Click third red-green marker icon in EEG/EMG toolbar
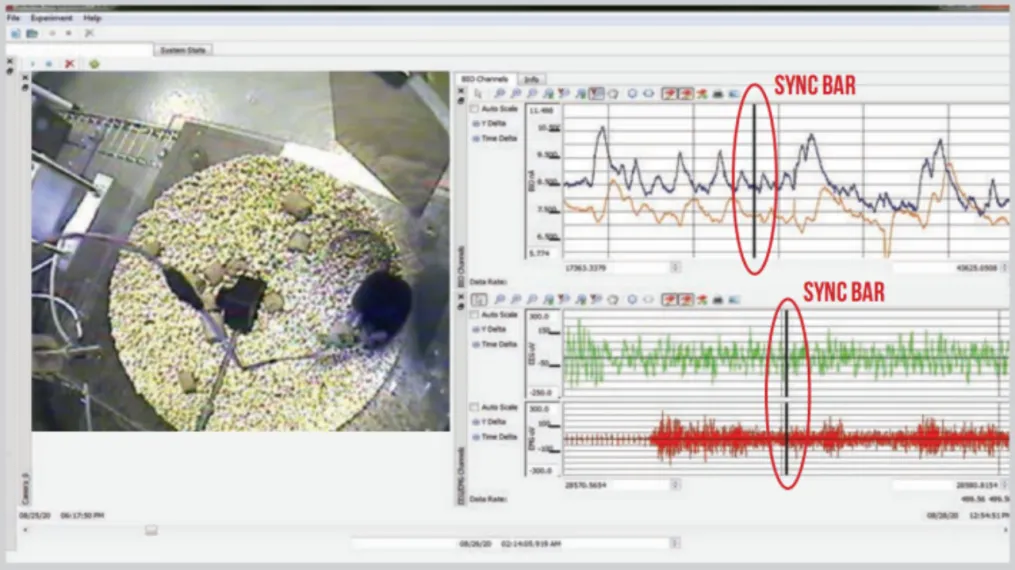 click(702, 300)
